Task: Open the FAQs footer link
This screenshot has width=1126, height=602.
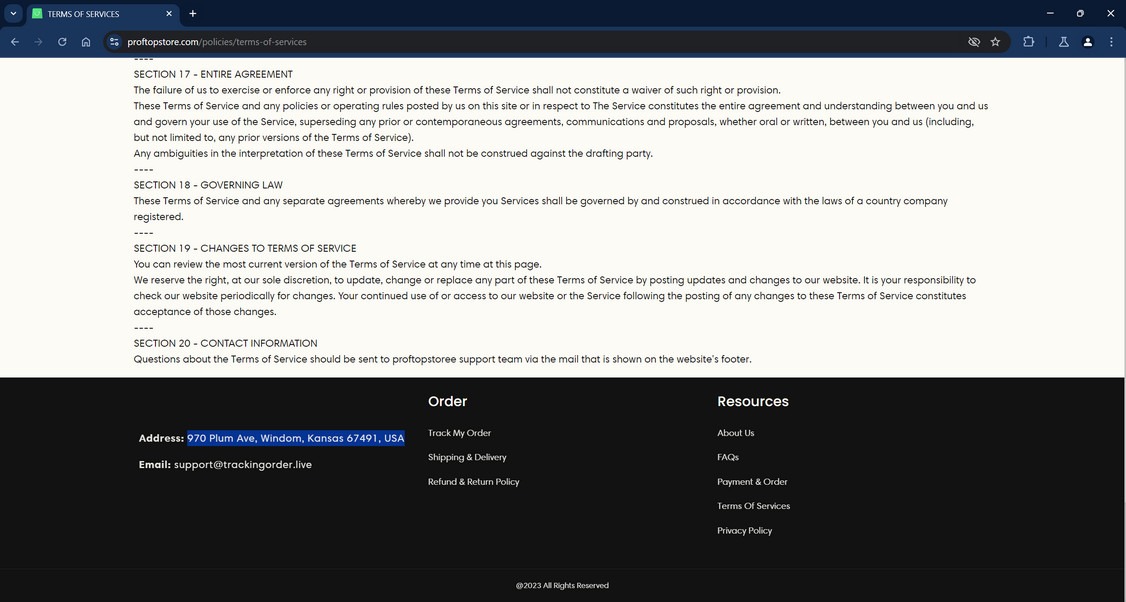Action: coord(727,458)
